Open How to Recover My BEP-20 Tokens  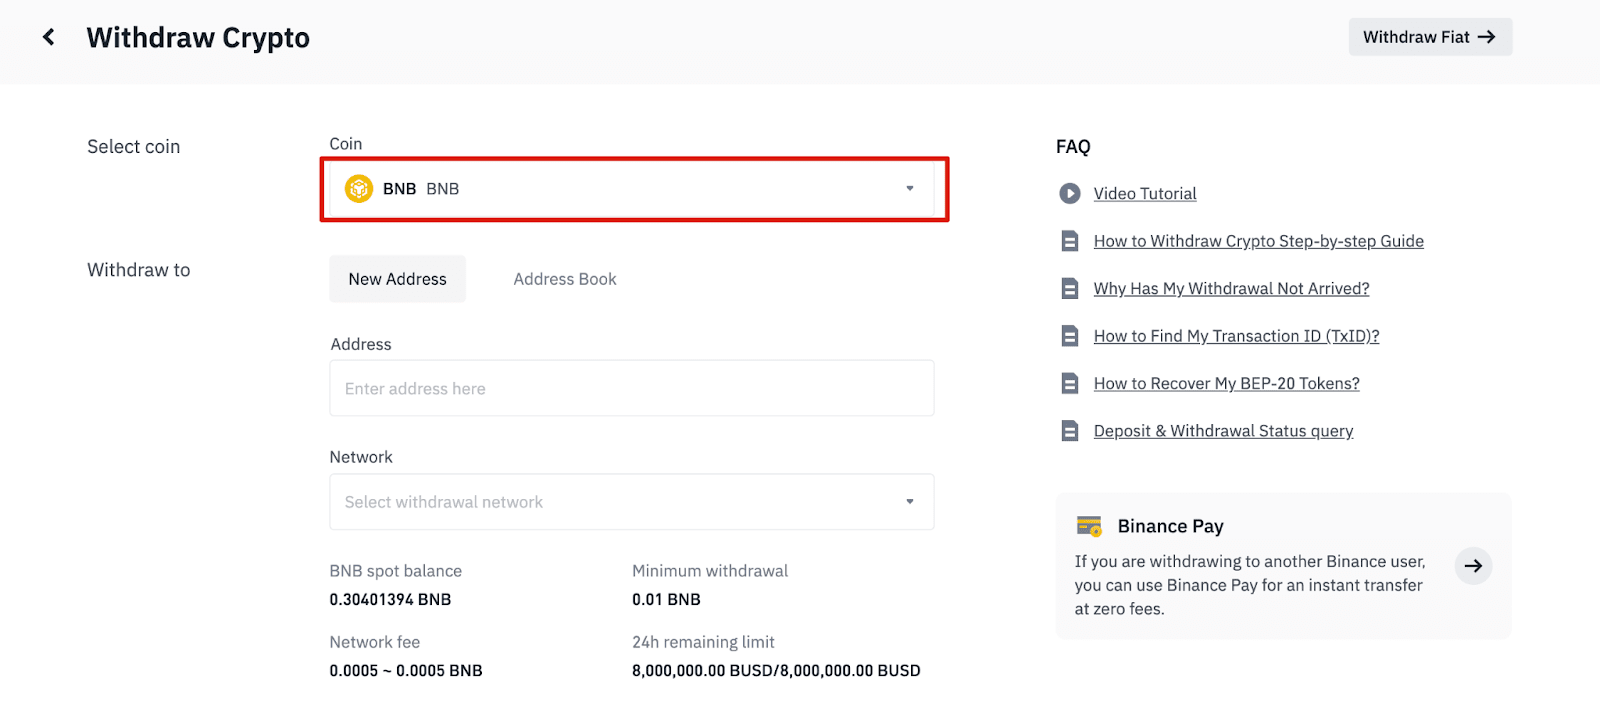tap(1226, 383)
